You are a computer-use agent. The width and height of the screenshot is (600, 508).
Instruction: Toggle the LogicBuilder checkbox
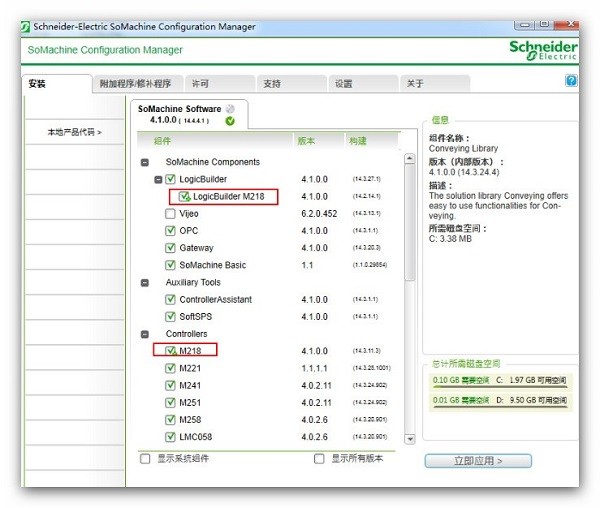pyautogui.click(x=170, y=179)
